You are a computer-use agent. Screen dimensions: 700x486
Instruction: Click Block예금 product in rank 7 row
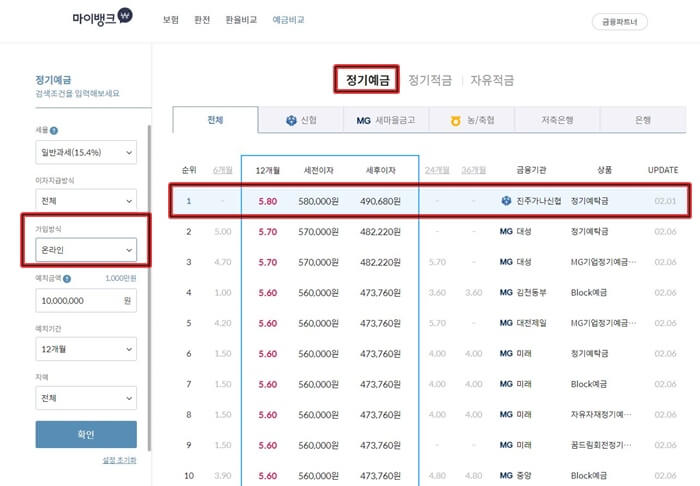pos(588,384)
